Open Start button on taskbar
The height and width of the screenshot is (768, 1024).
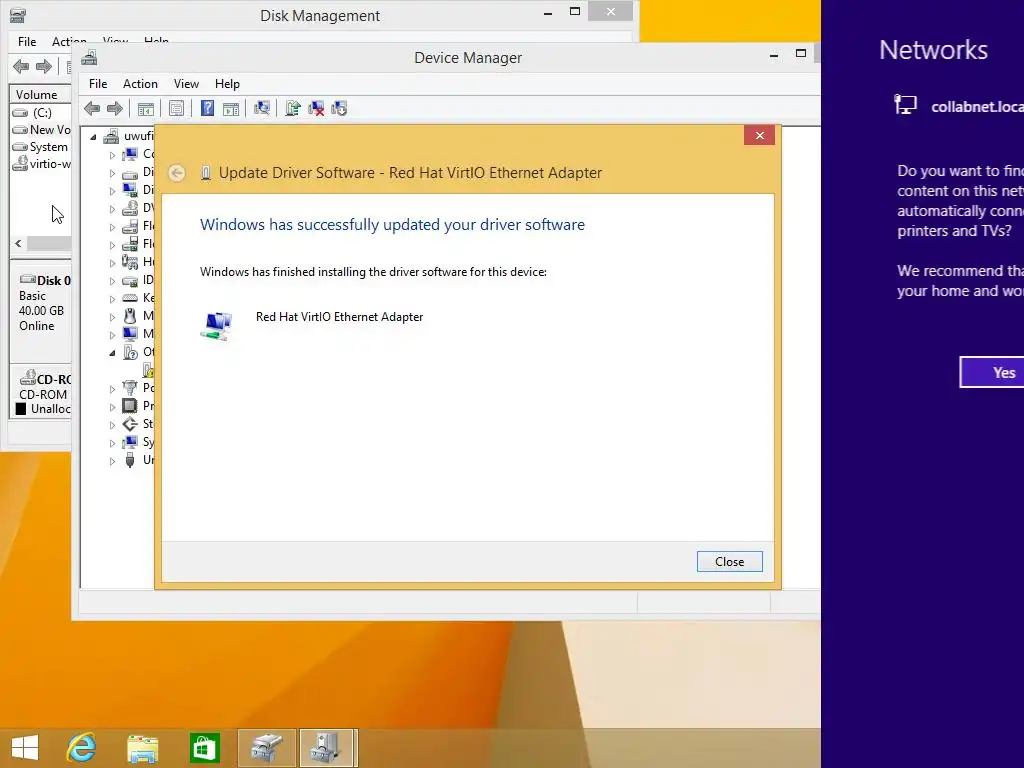click(25, 748)
